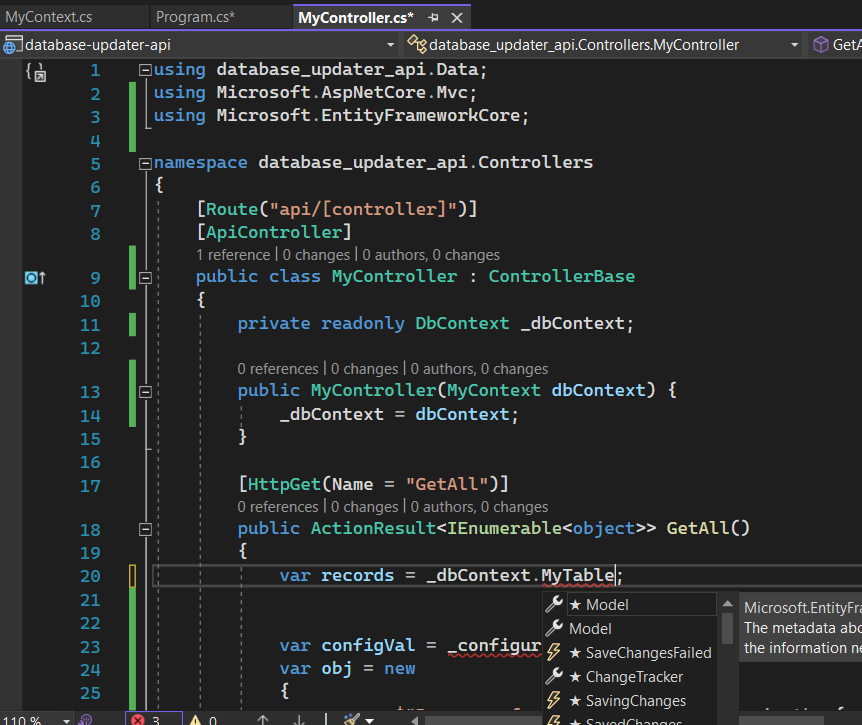Click the wrench property icon for starred Model

(554, 604)
